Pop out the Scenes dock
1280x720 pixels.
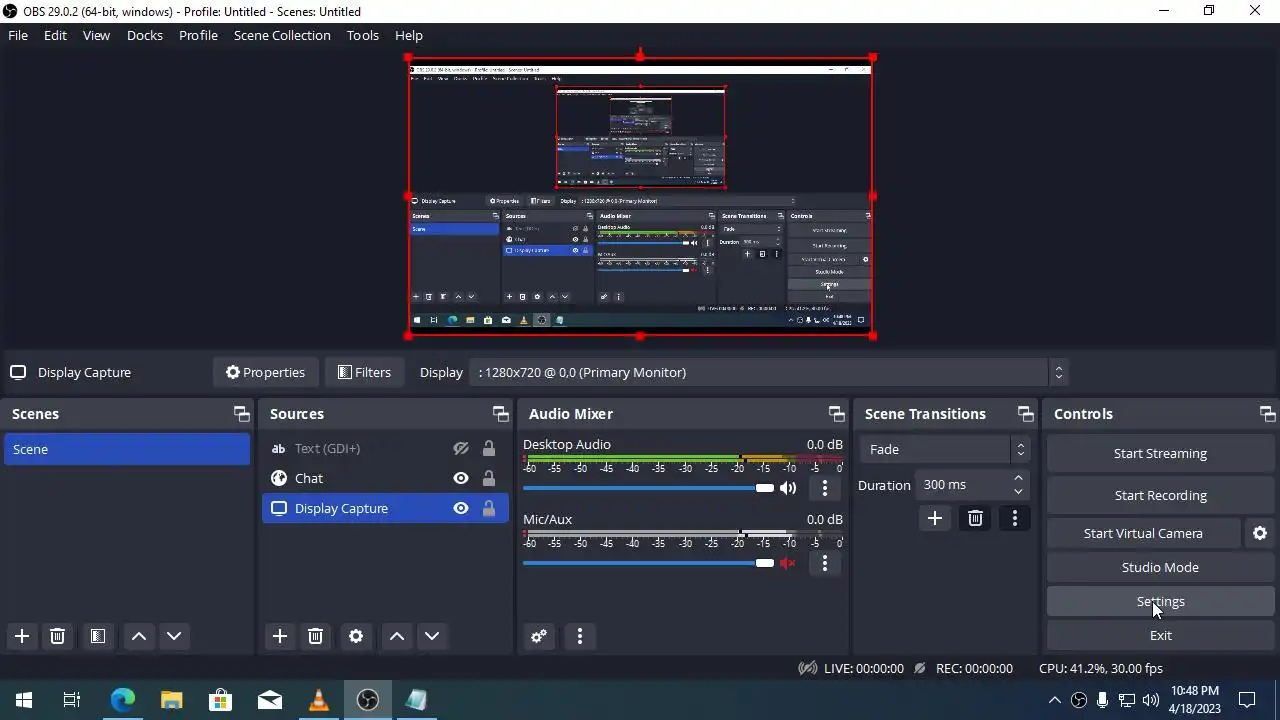point(241,414)
